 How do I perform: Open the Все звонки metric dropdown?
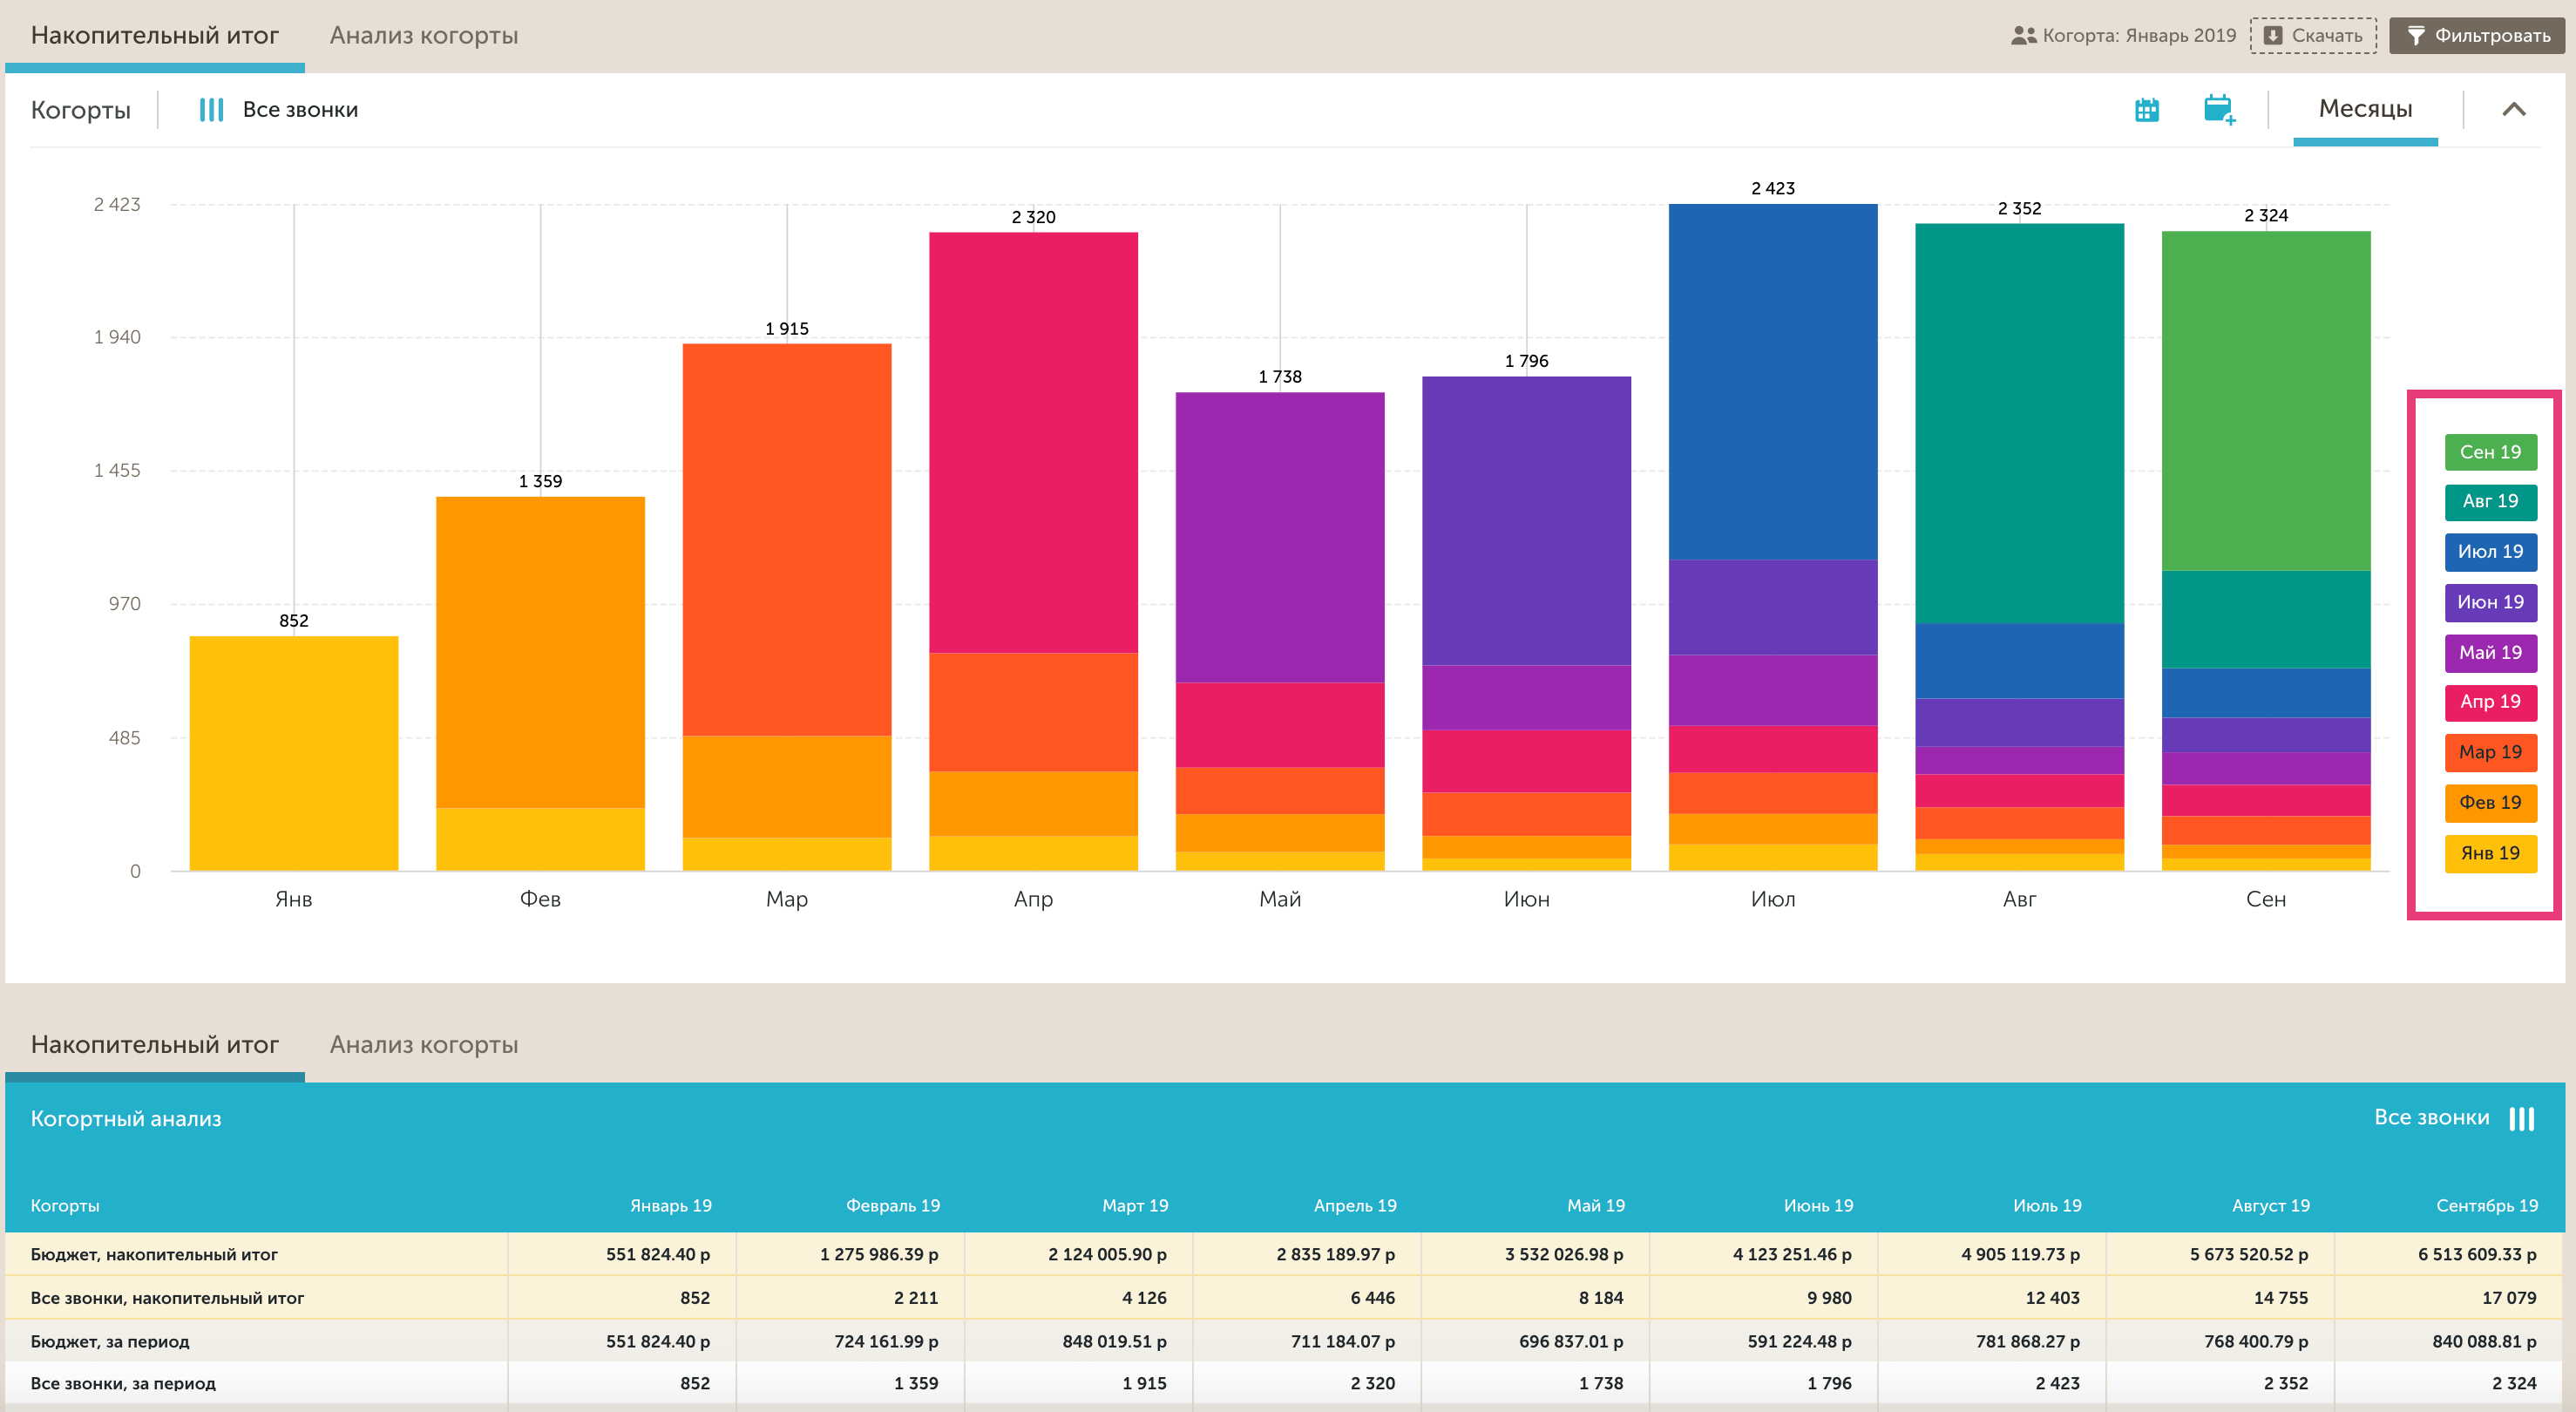(x=300, y=110)
